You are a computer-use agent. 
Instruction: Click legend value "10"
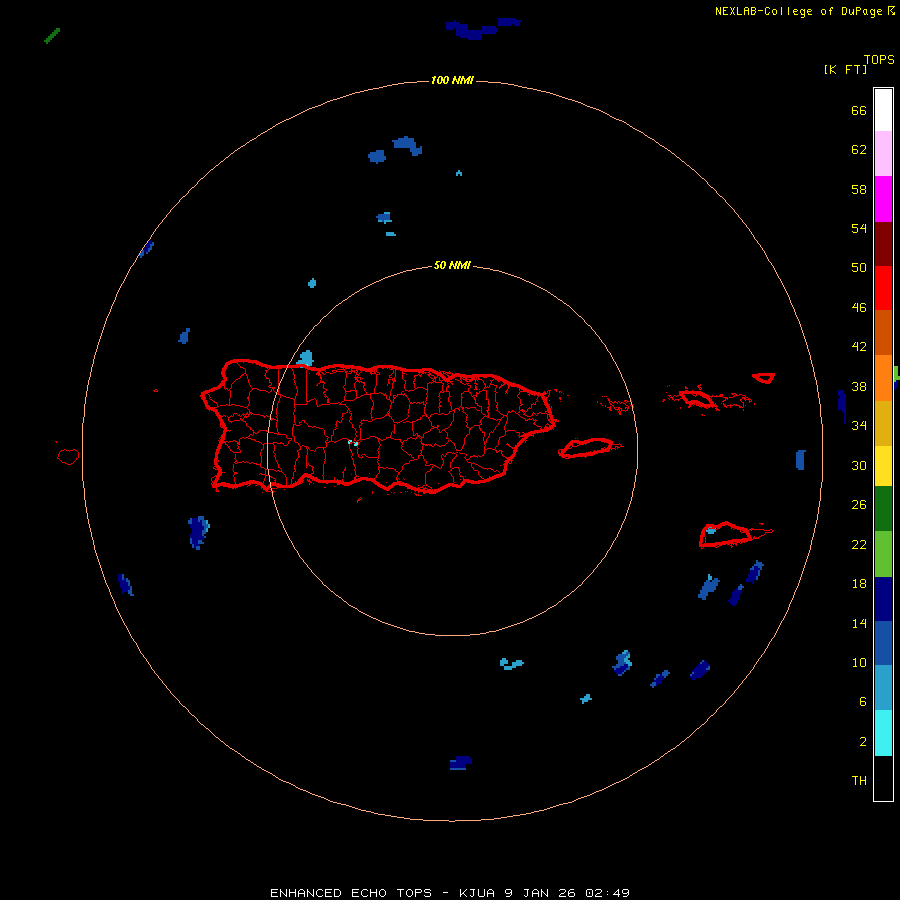point(859,662)
